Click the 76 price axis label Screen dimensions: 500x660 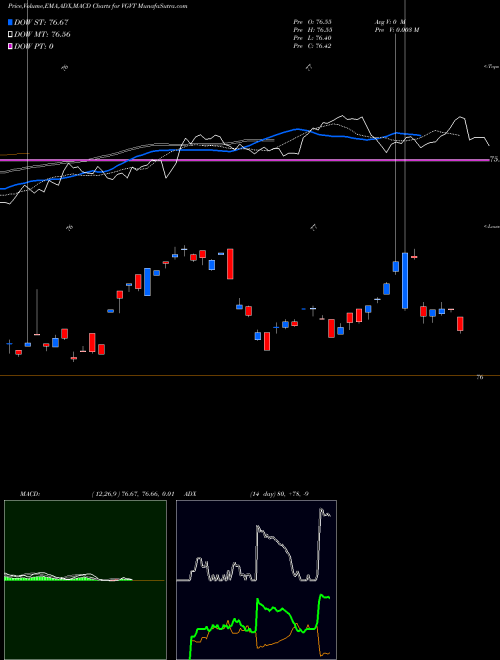tap(480, 378)
